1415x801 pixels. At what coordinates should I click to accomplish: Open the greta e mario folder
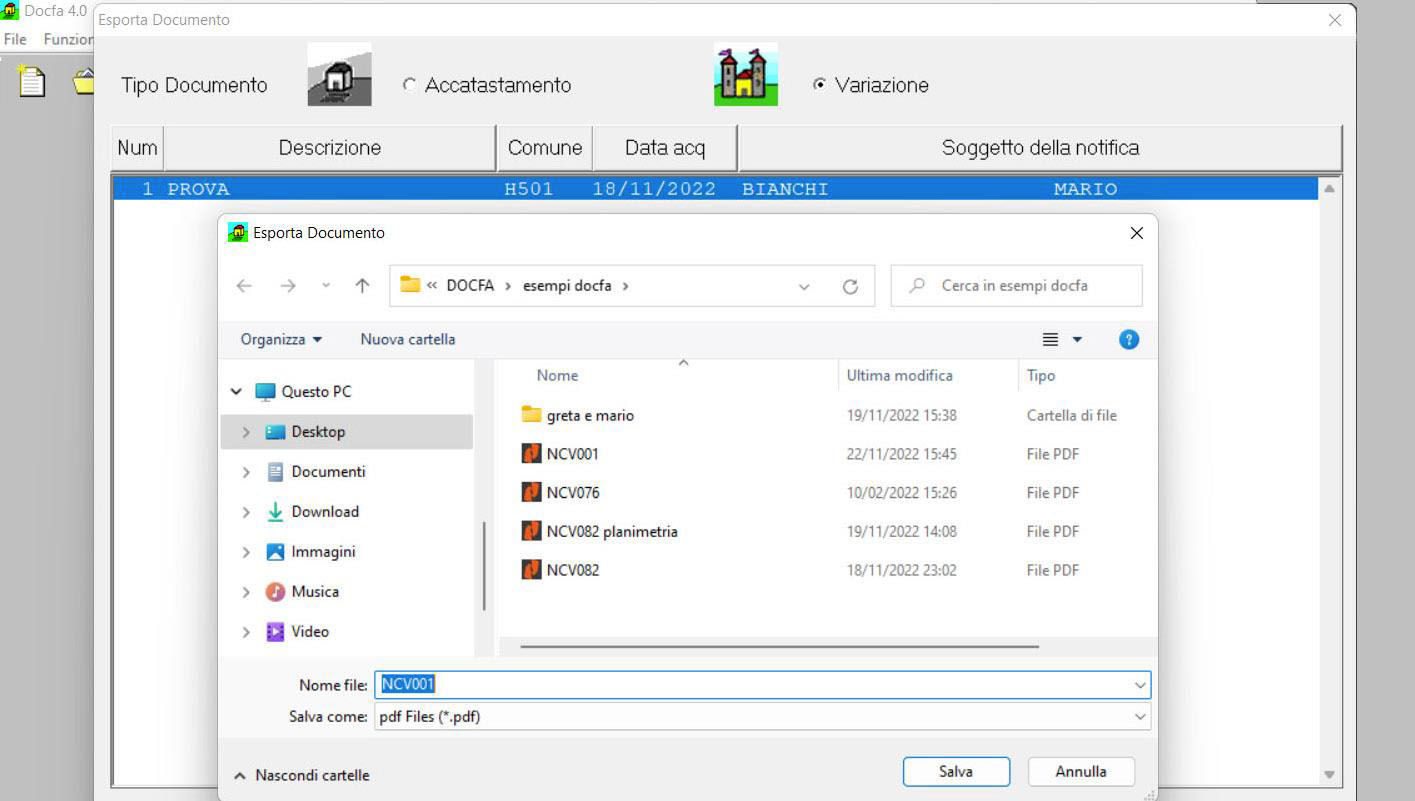tap(589, 415)
